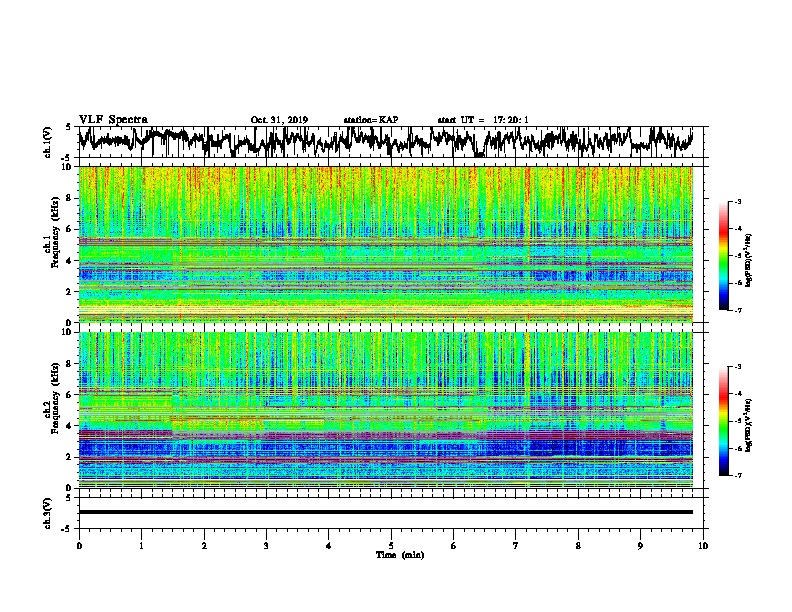Viewport: 792px width, 612px height.
Task: Click the "-3" label on ch.1 color bar
Action: pos(738,201)
